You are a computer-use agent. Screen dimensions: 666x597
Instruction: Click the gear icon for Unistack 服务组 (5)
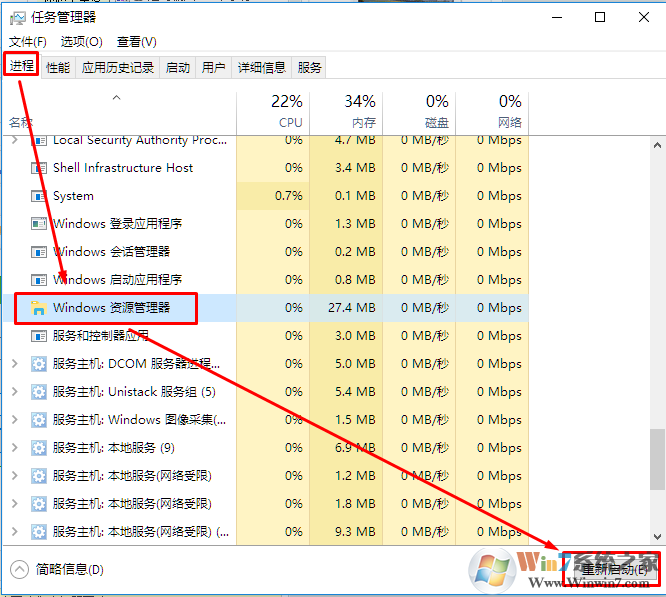tap(39, 392)
